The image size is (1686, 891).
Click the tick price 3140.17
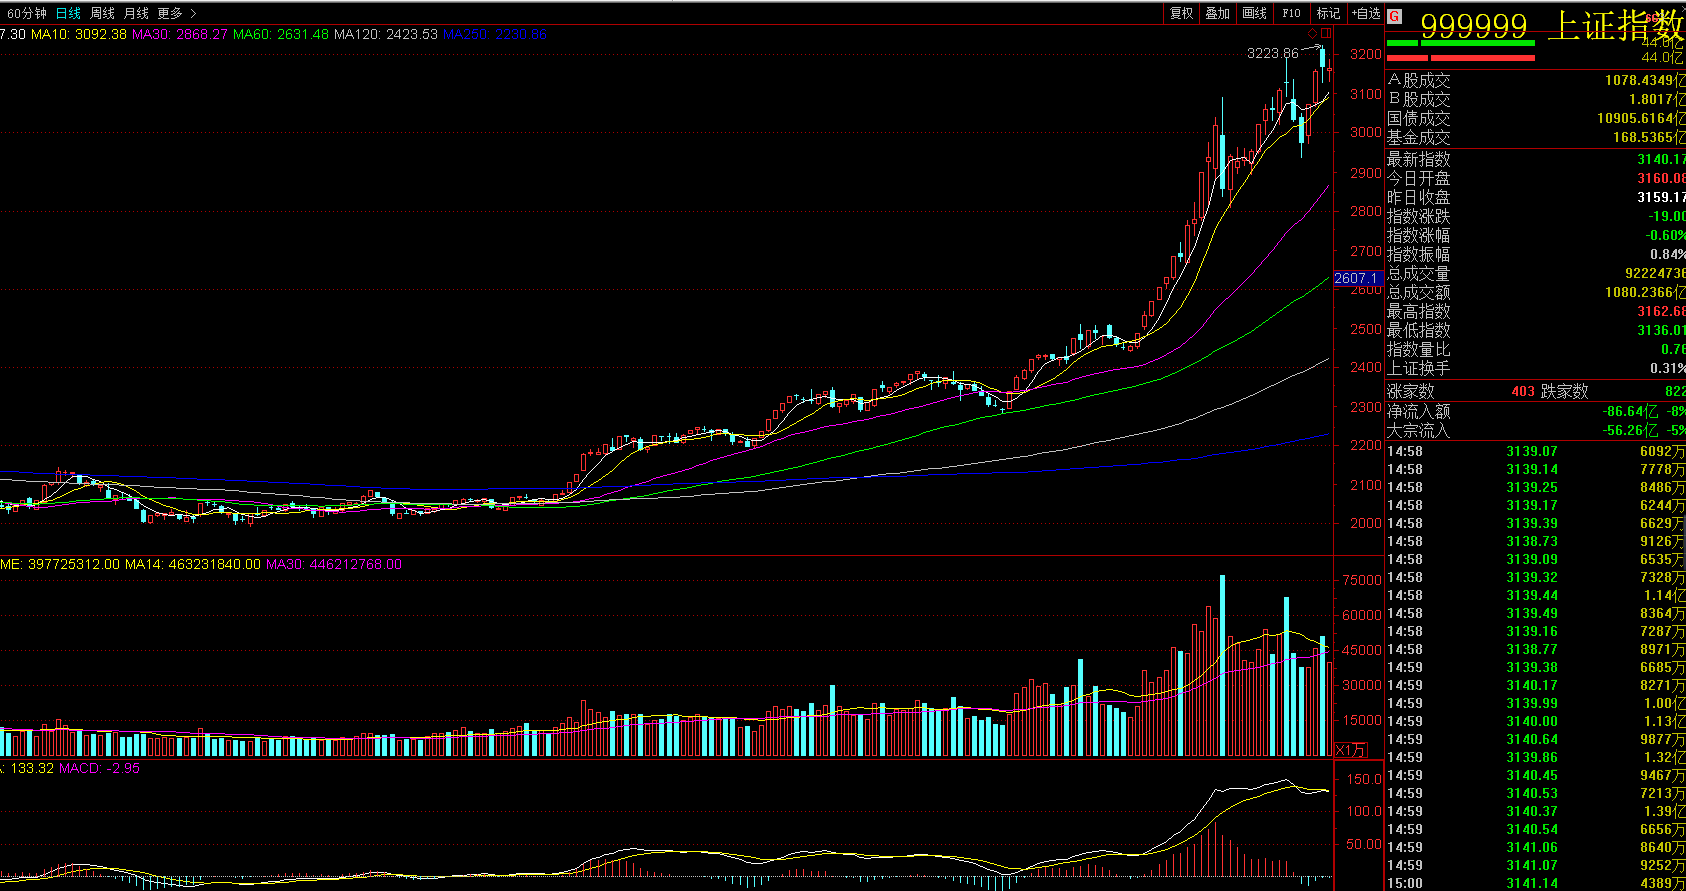pos(1532,685)
